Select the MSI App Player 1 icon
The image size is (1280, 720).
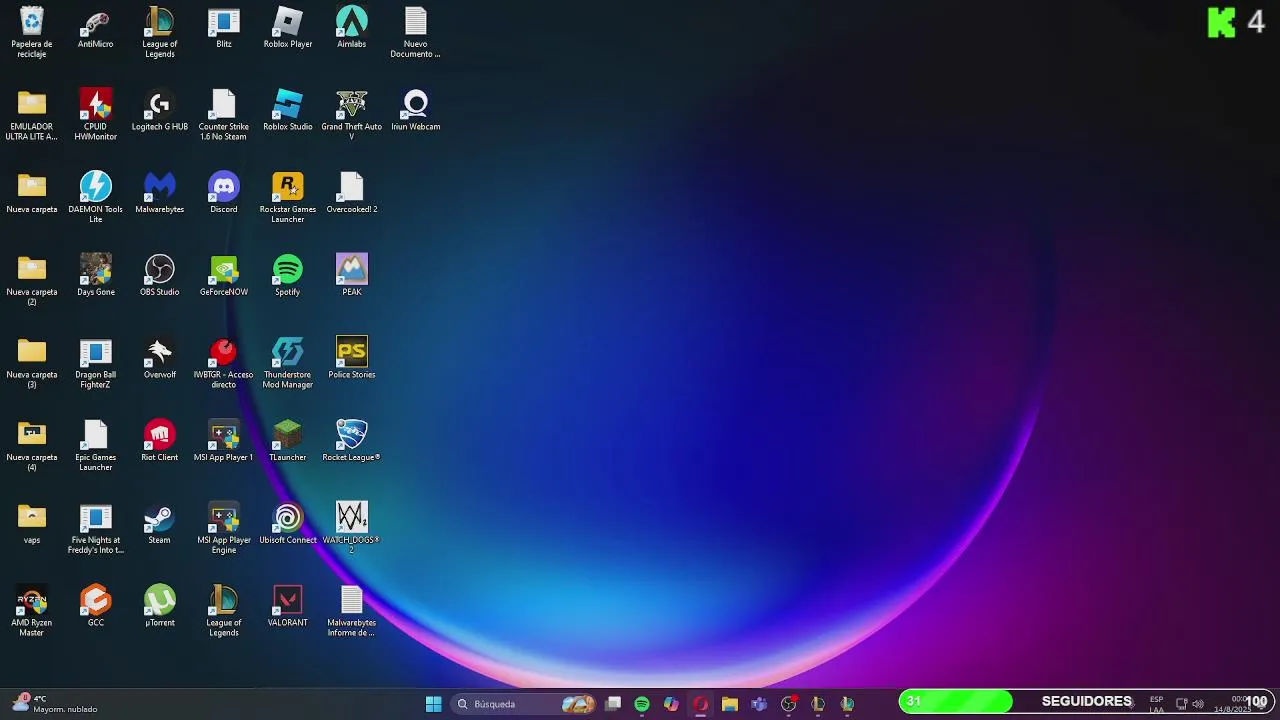(x=224, y=441)
